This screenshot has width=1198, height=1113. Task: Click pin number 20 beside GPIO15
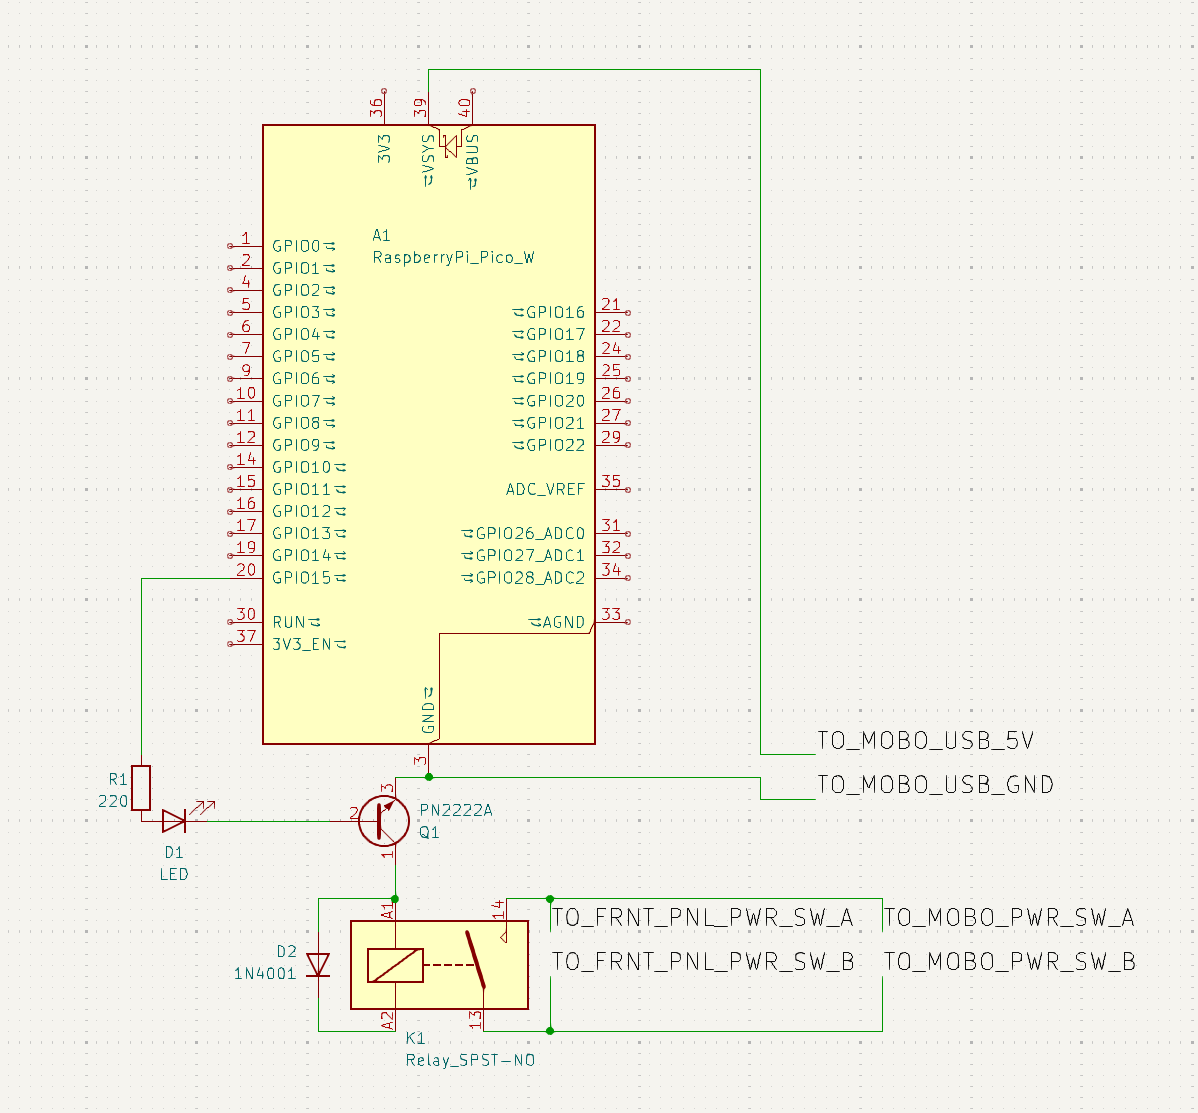(246, 569)
